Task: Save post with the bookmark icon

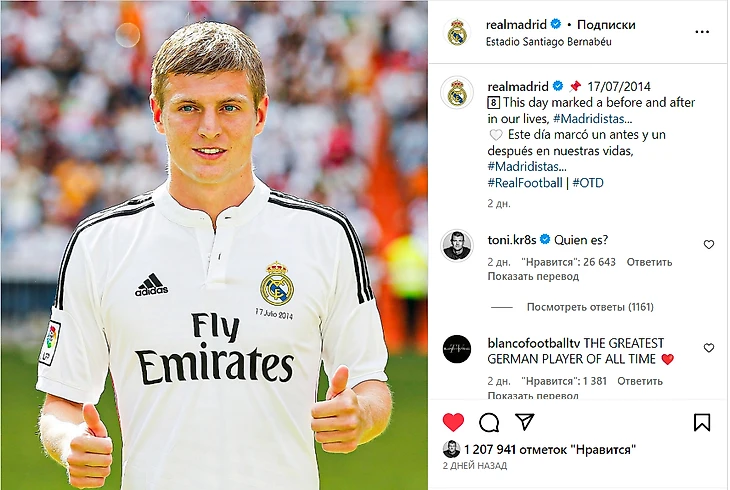Action: pyautogui.click(x=702, y=422)
